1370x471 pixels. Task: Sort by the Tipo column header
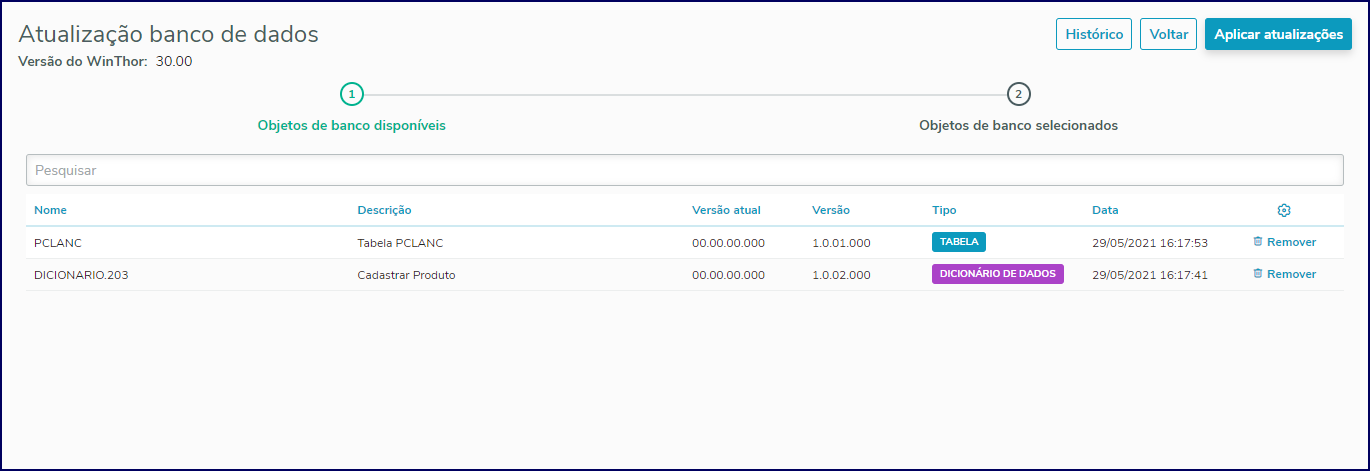(944, 210)
